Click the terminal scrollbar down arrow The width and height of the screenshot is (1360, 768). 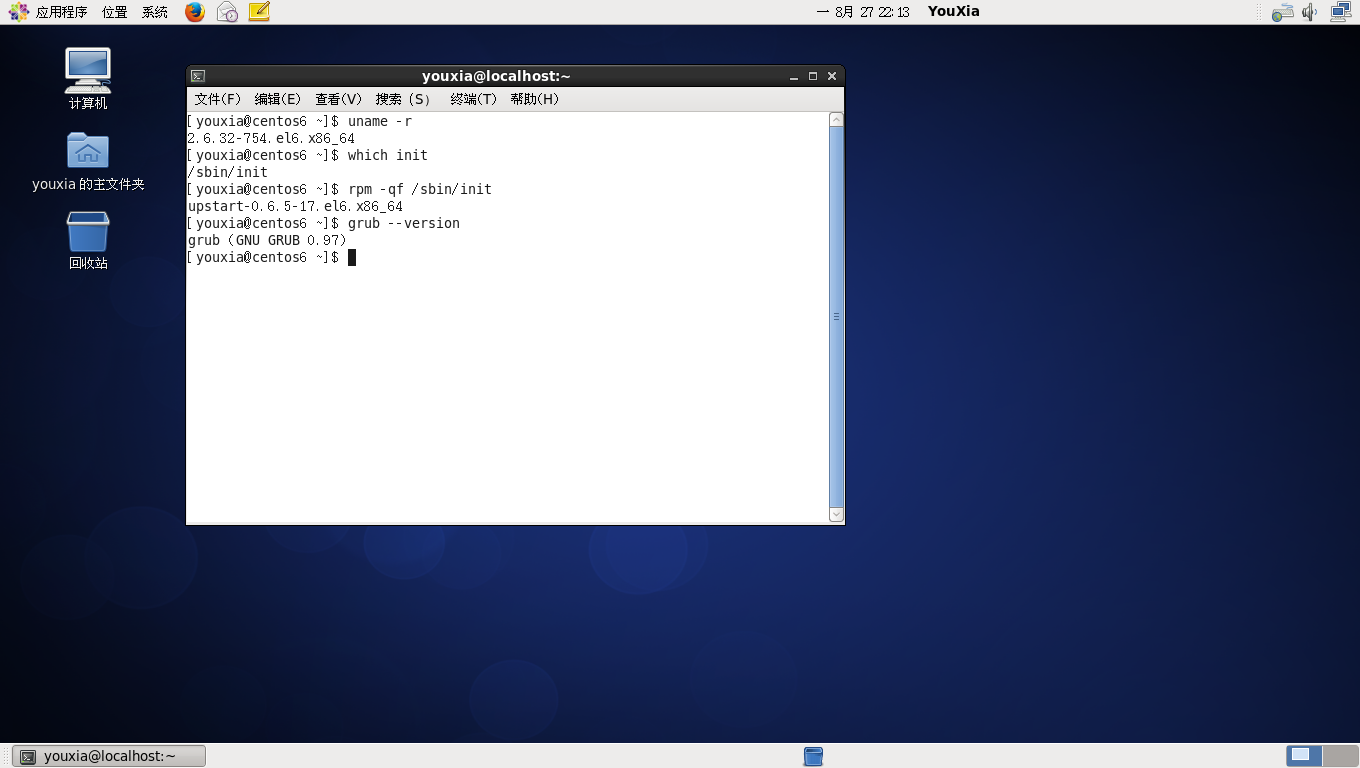(x=836, y=515)
